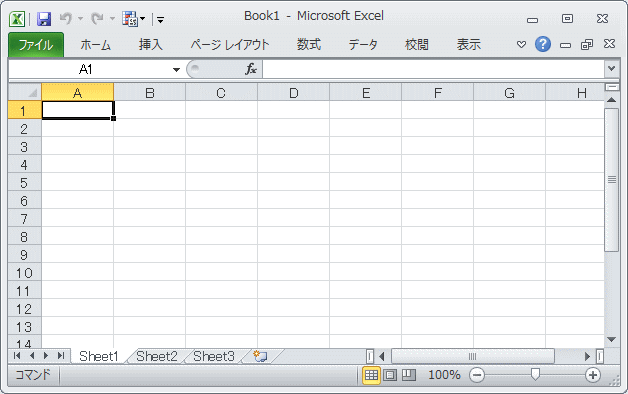Screen dimensions: 628x394
Task: Open the redo history dropdown arrow
Action: coord(112,19)
